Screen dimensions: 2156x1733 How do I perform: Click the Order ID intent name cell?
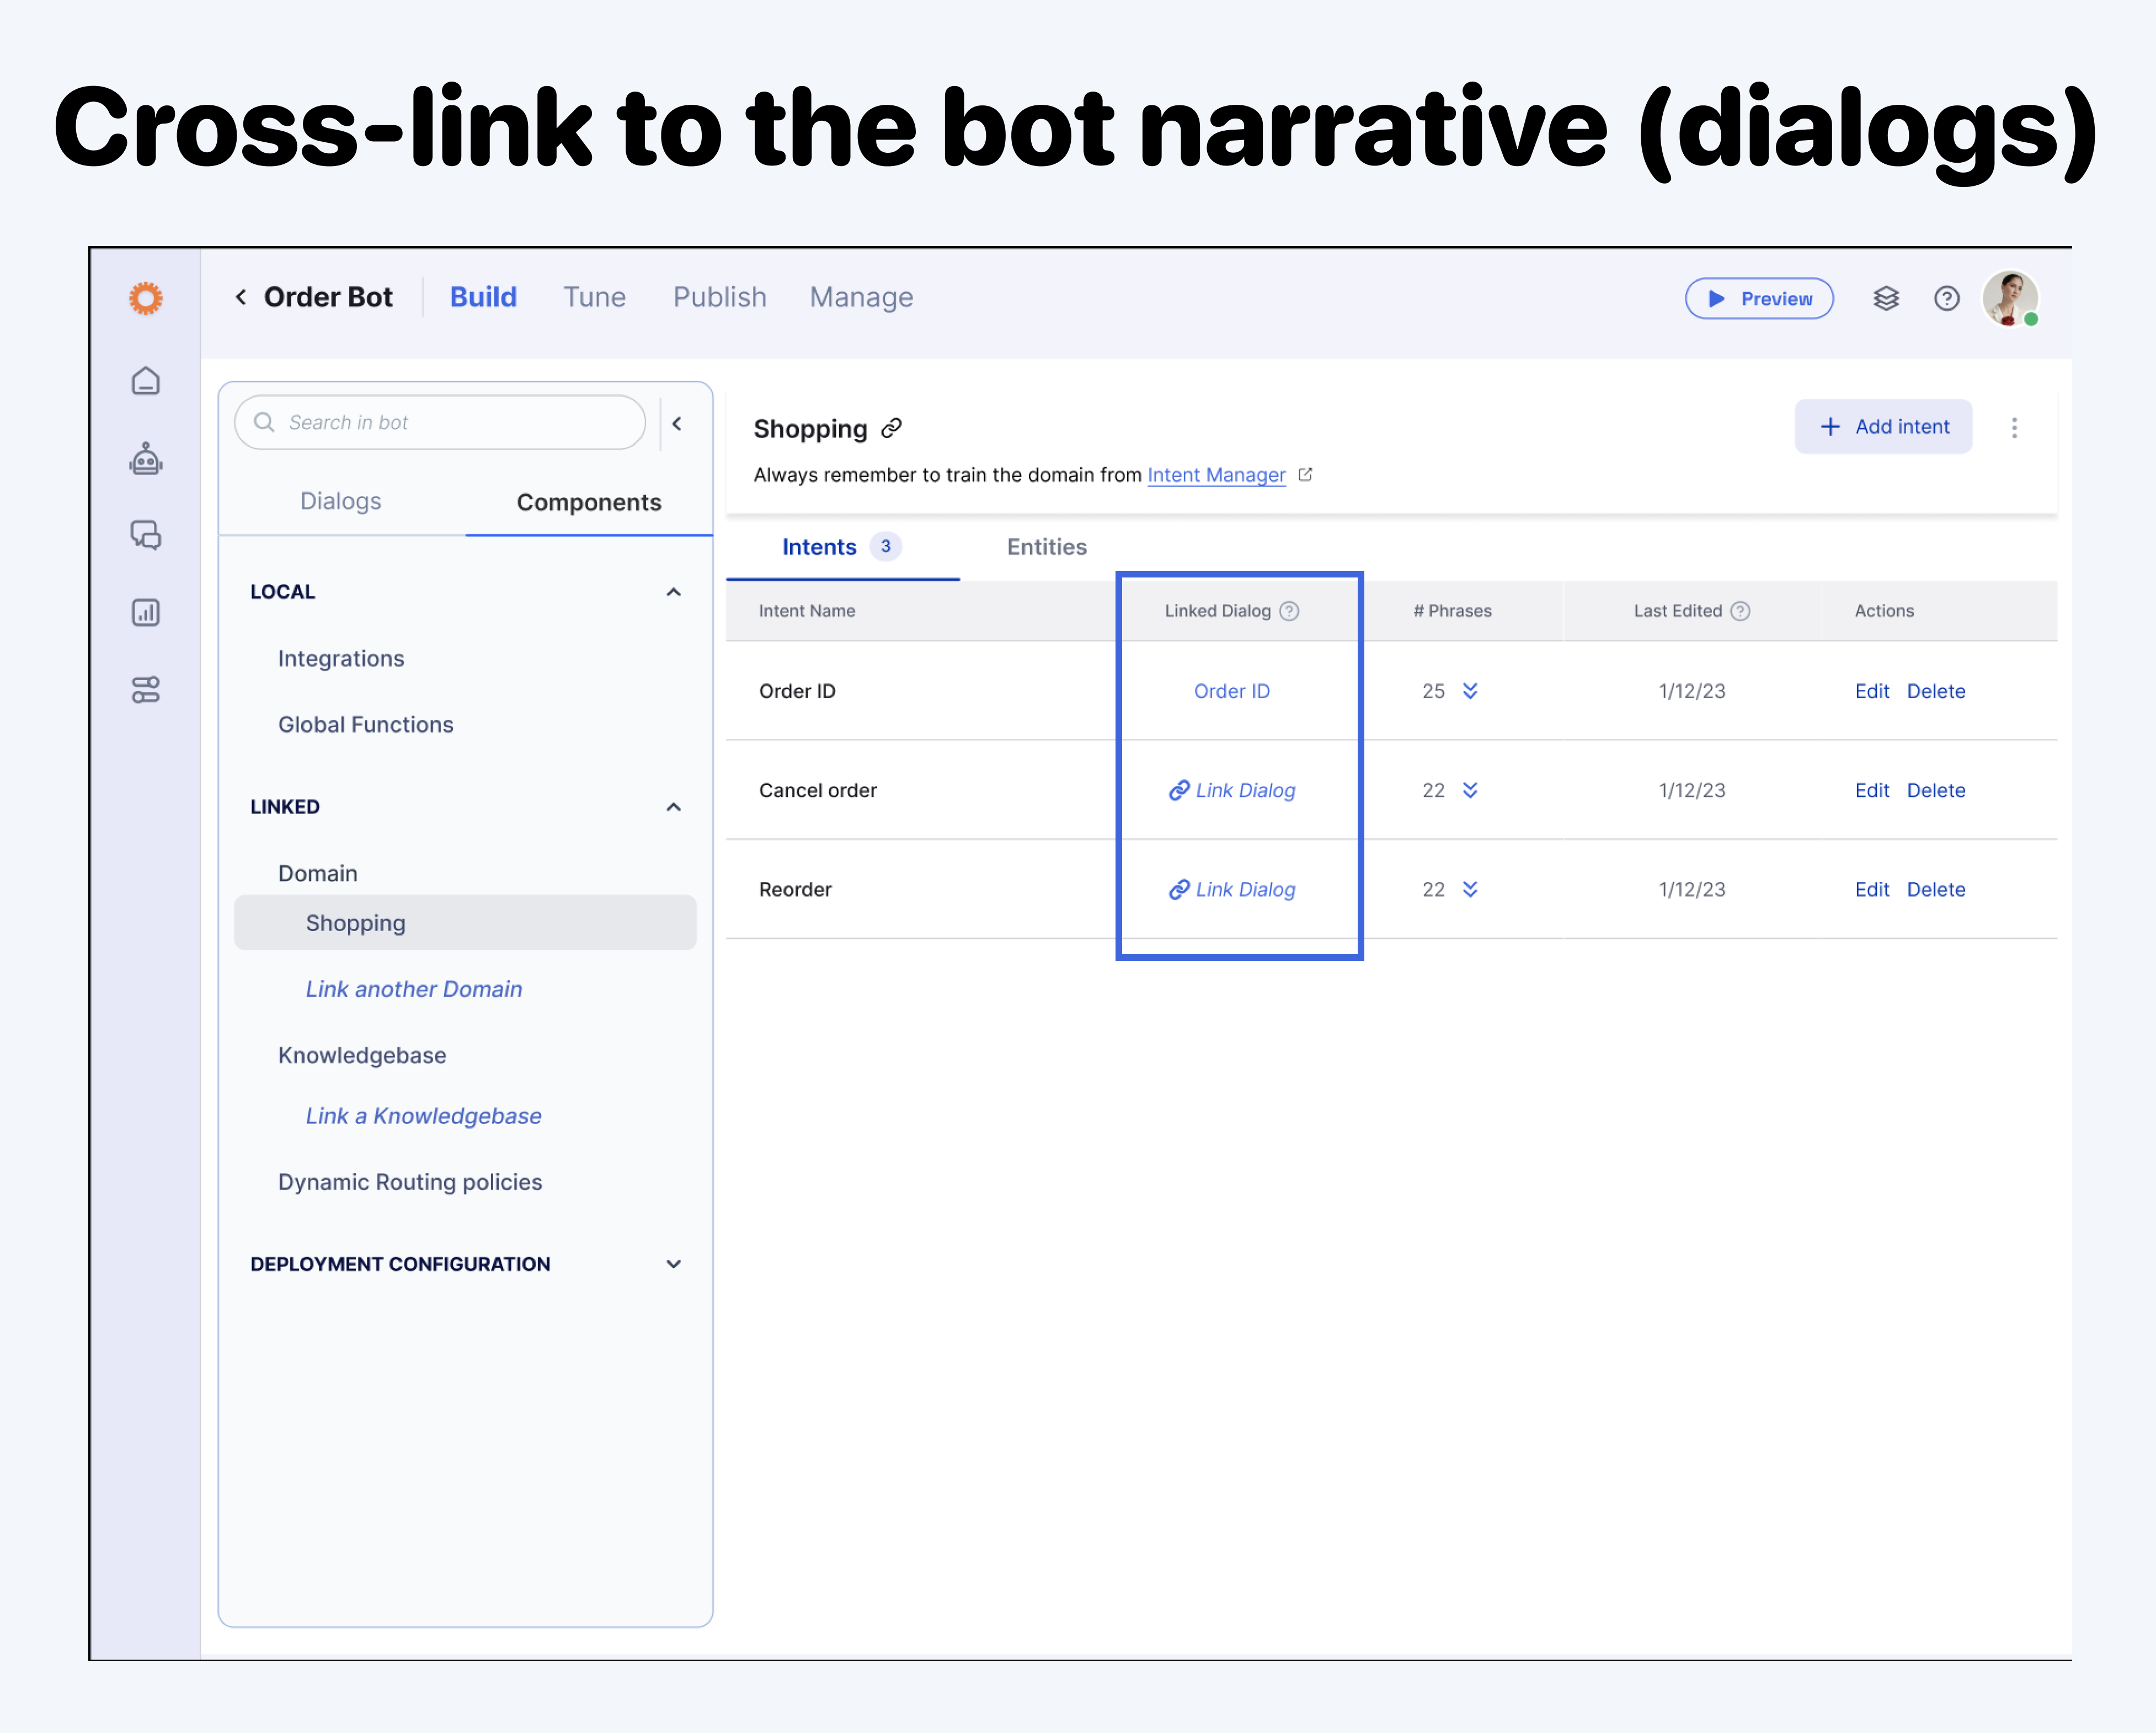(x=797, y=691)
